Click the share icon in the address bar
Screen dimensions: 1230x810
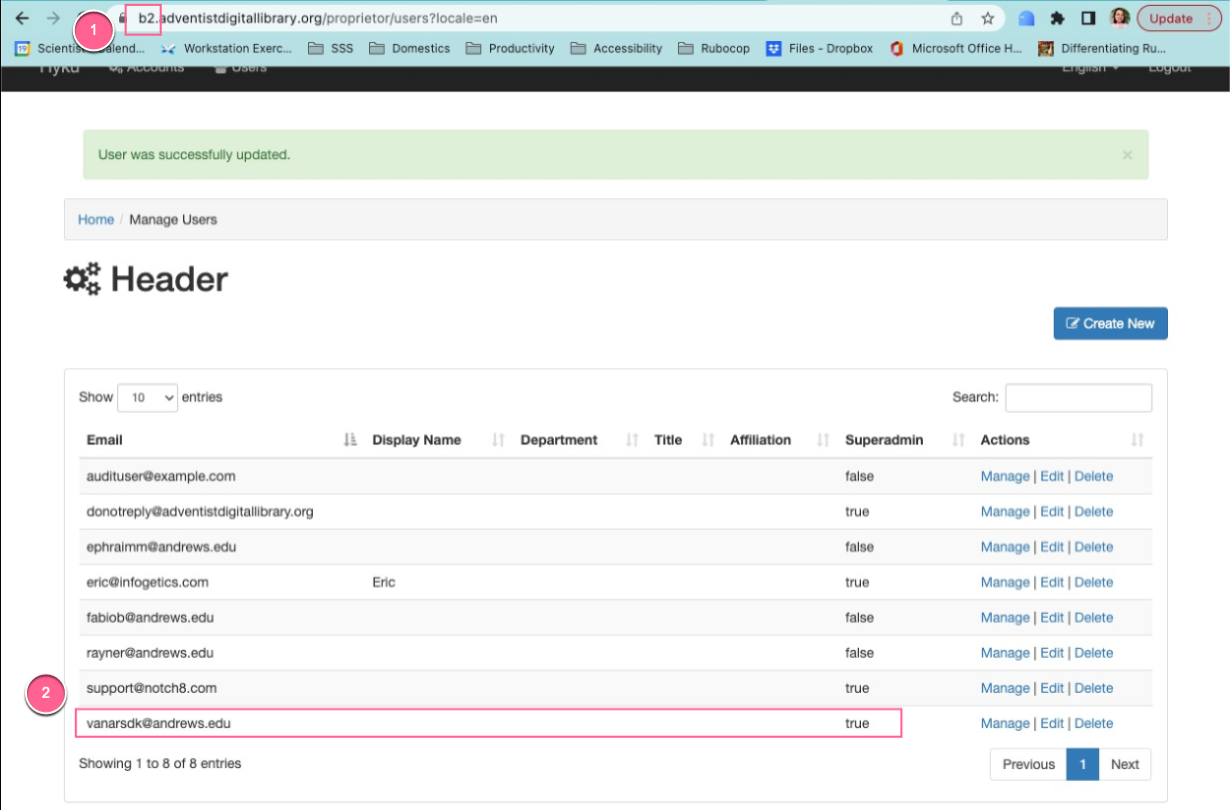tap(957, 18)
